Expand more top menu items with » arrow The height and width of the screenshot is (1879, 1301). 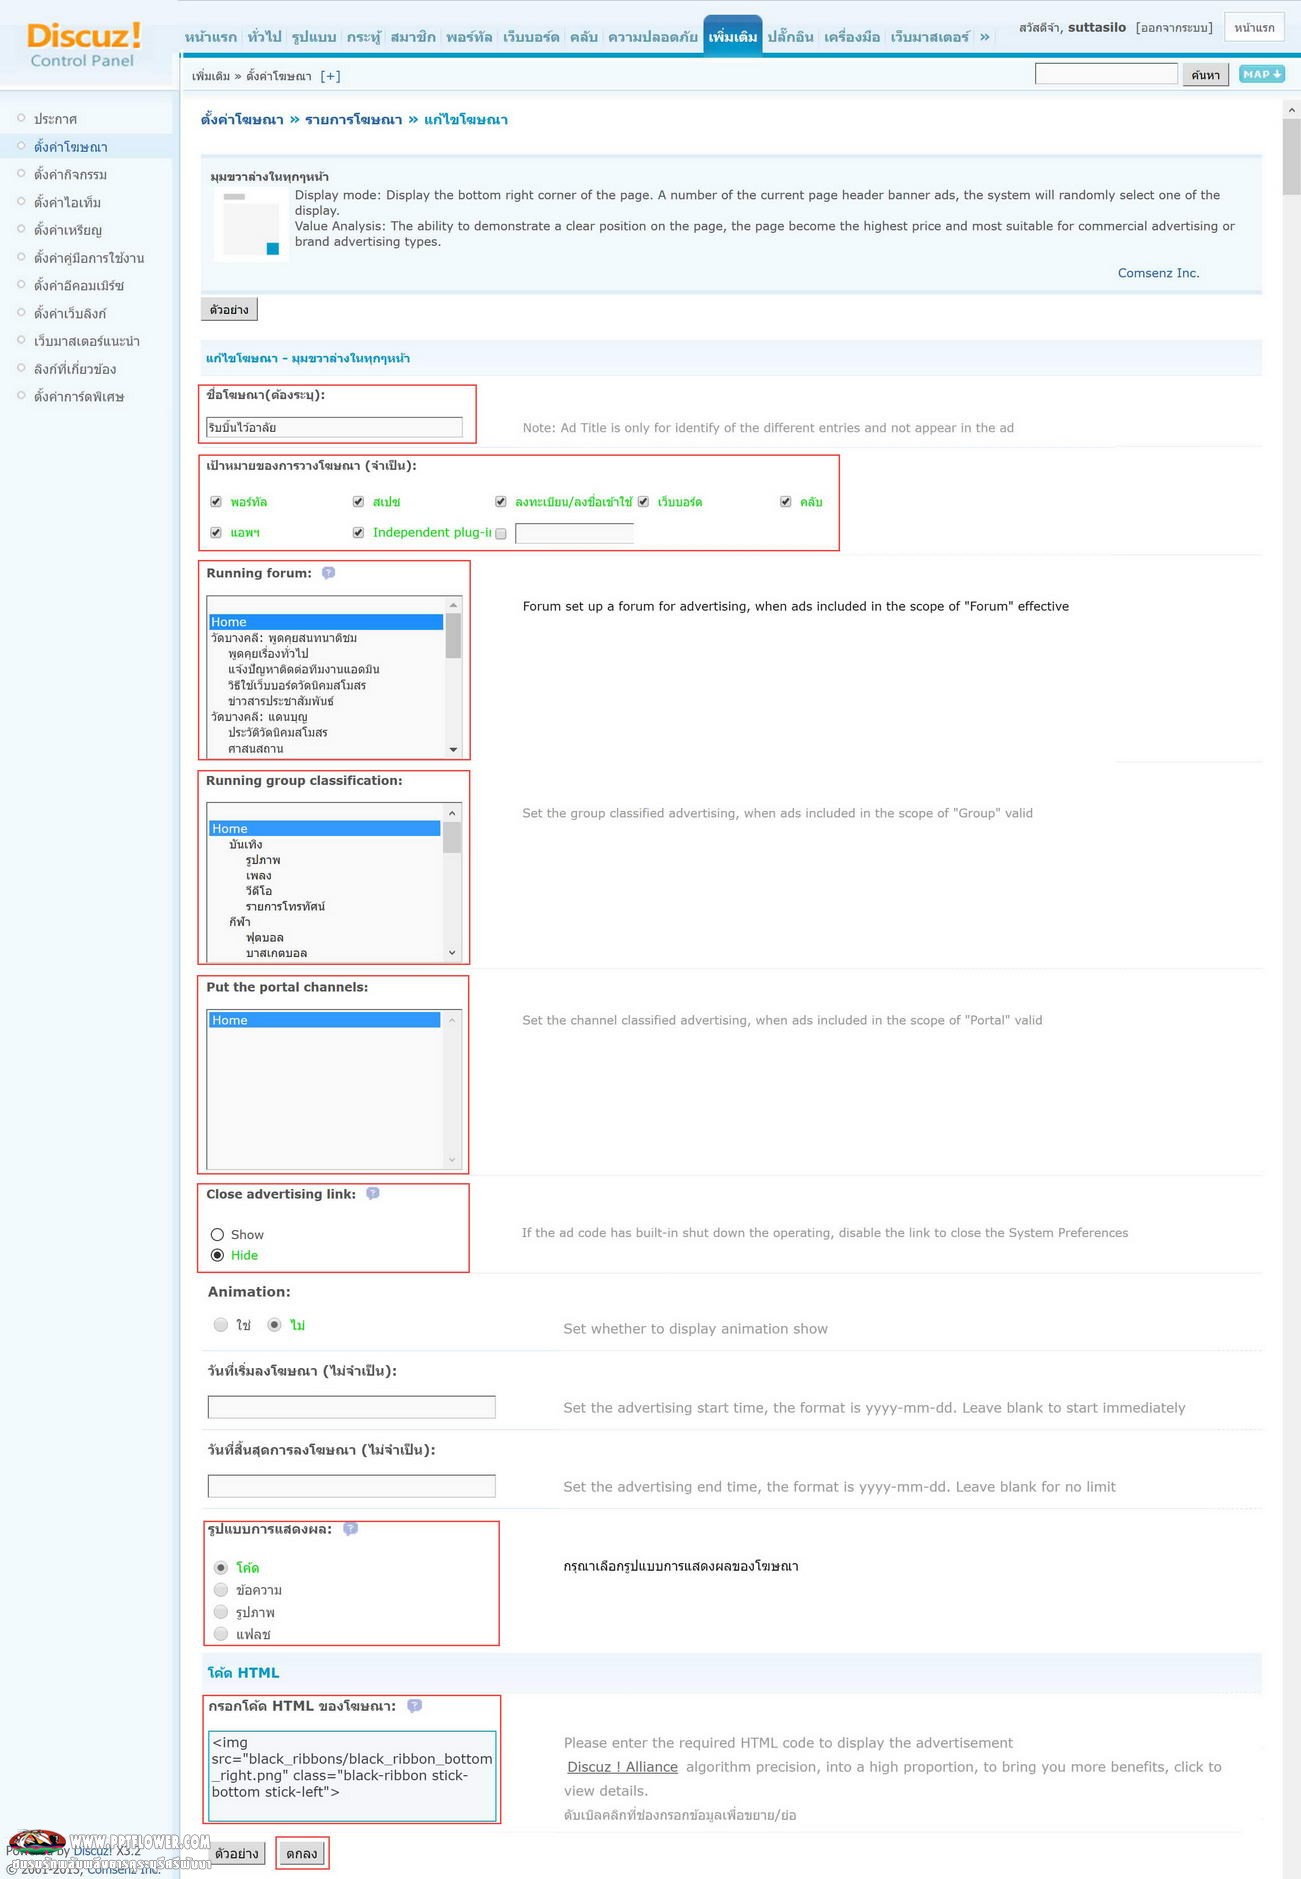tap(985, 37)
